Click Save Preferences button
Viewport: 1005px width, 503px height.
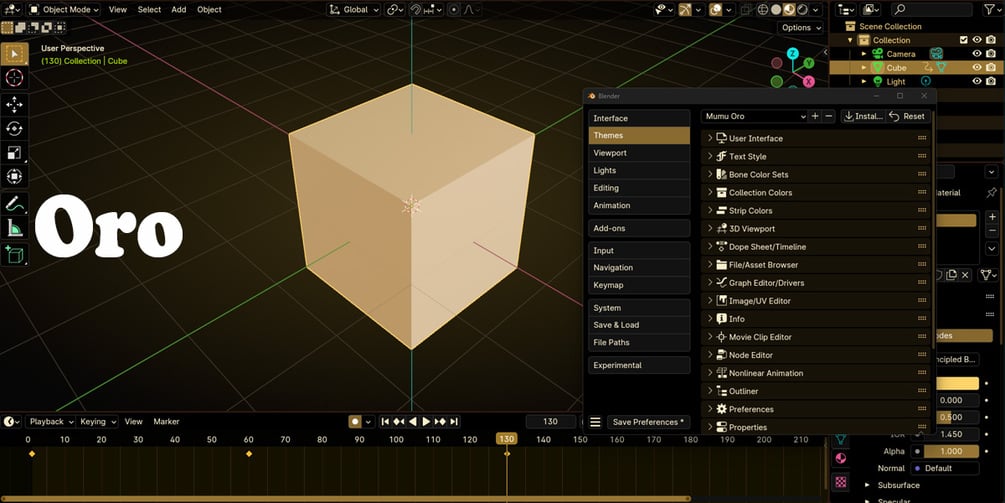tap(649, 422)
